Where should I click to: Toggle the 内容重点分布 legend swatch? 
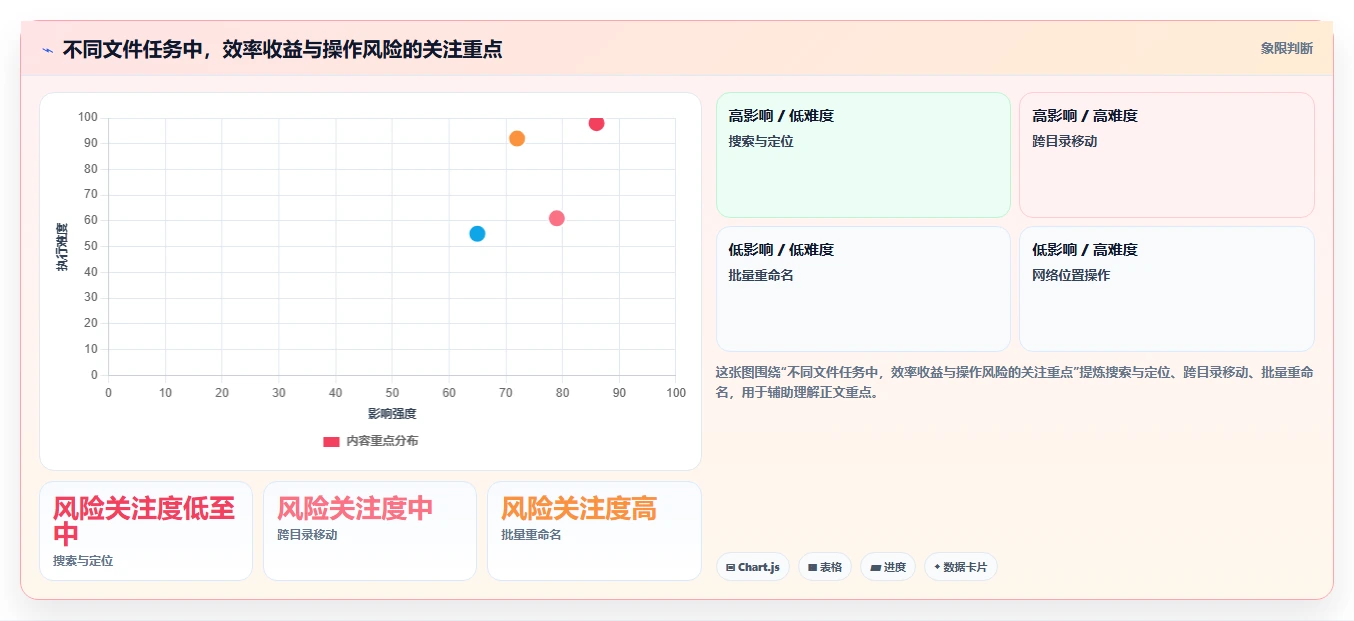click(x=331, y=441)
